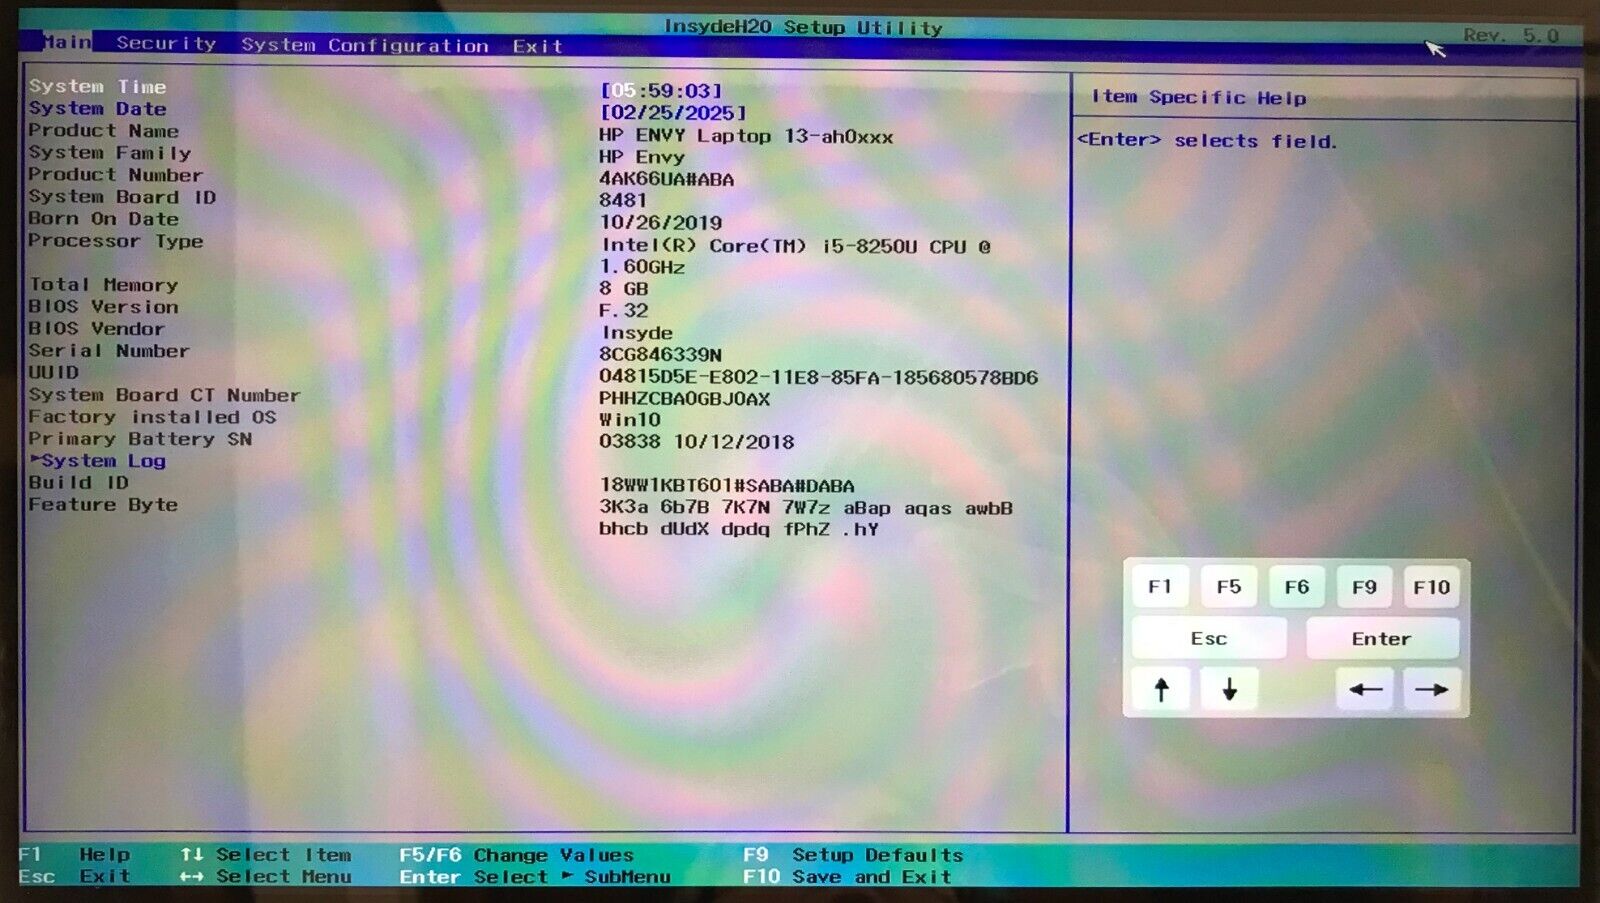The image size is (1600, 903).
Task: Click the System Family label
Action: pyautogui.click(x=109, y=153)
